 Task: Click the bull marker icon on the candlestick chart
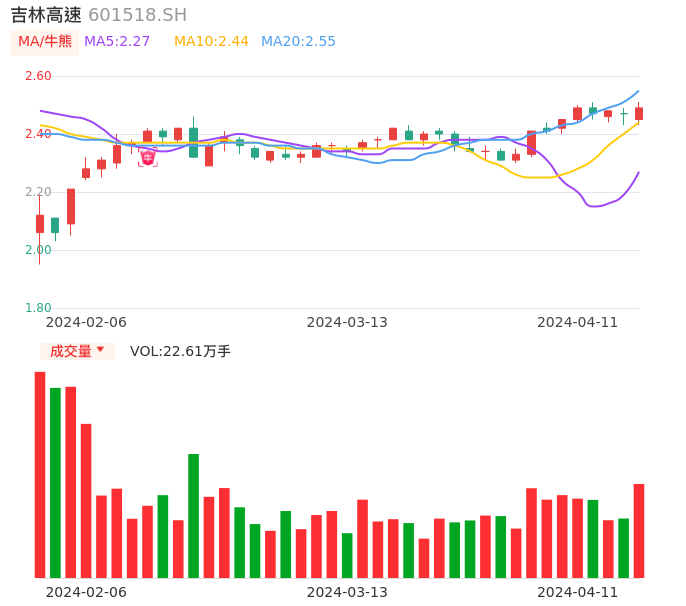(x=148, y=158)
